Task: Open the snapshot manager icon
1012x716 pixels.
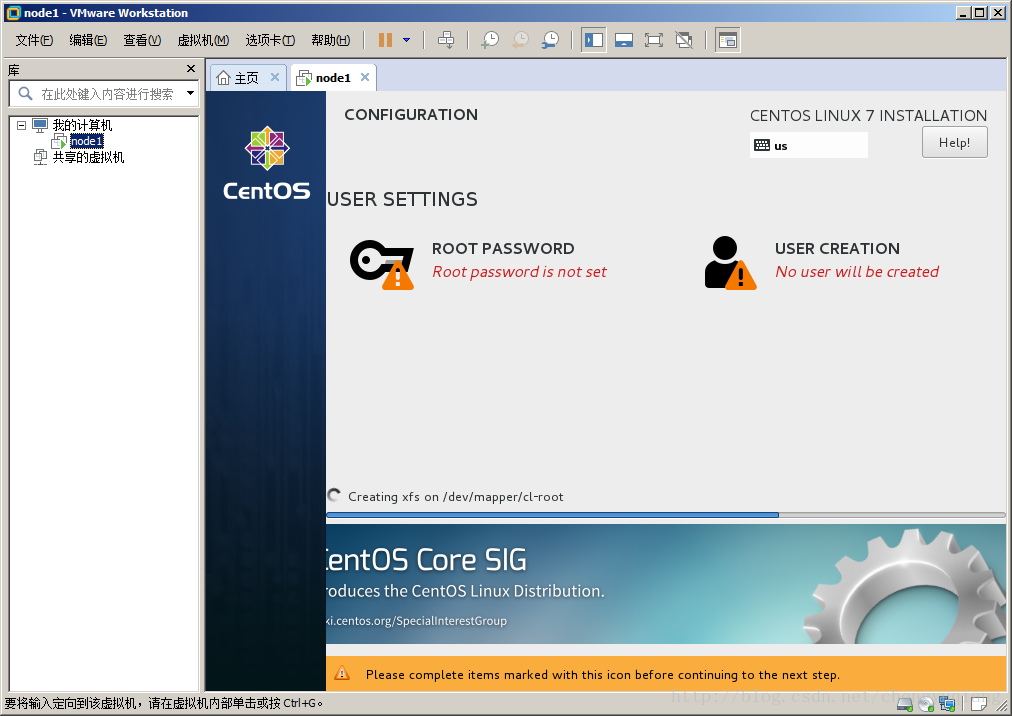Action: (551, 40)
